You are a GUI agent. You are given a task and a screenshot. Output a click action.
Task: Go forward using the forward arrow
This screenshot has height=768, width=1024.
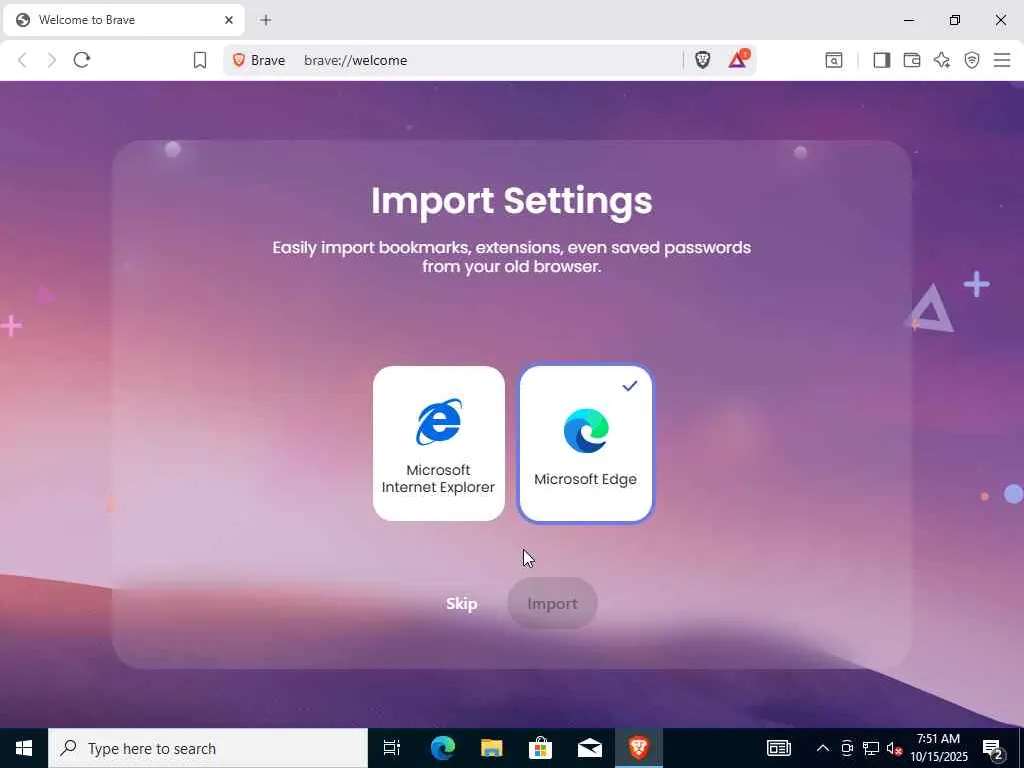(x=52, y=60)
